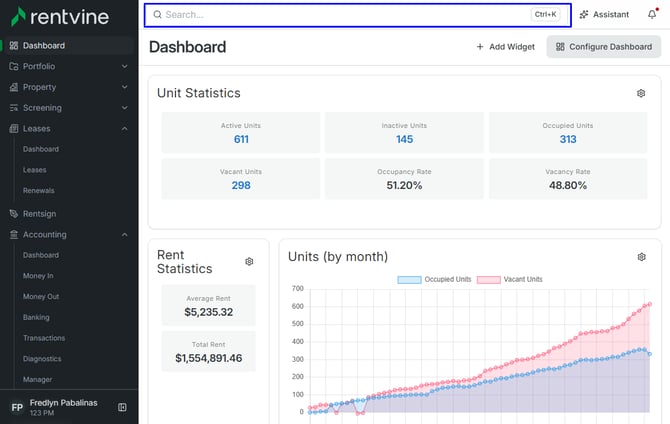670x424 pixels.
Task: Open Units by month widget settings gear
Action: coord(641,257)
